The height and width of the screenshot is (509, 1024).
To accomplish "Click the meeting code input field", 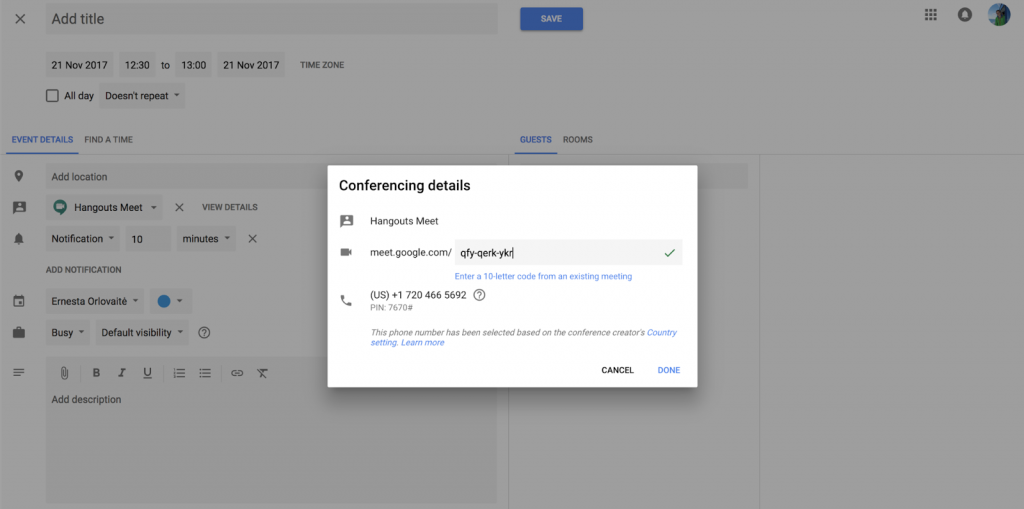I will click(557, 253).
